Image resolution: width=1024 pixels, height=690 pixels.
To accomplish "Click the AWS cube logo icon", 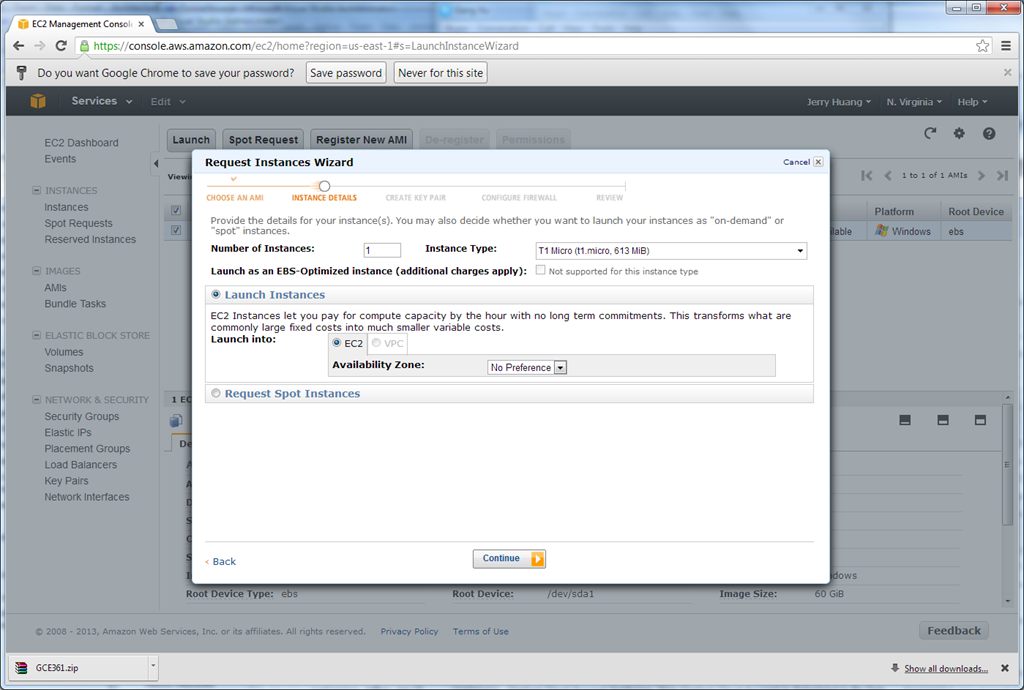I will point(38,101).
